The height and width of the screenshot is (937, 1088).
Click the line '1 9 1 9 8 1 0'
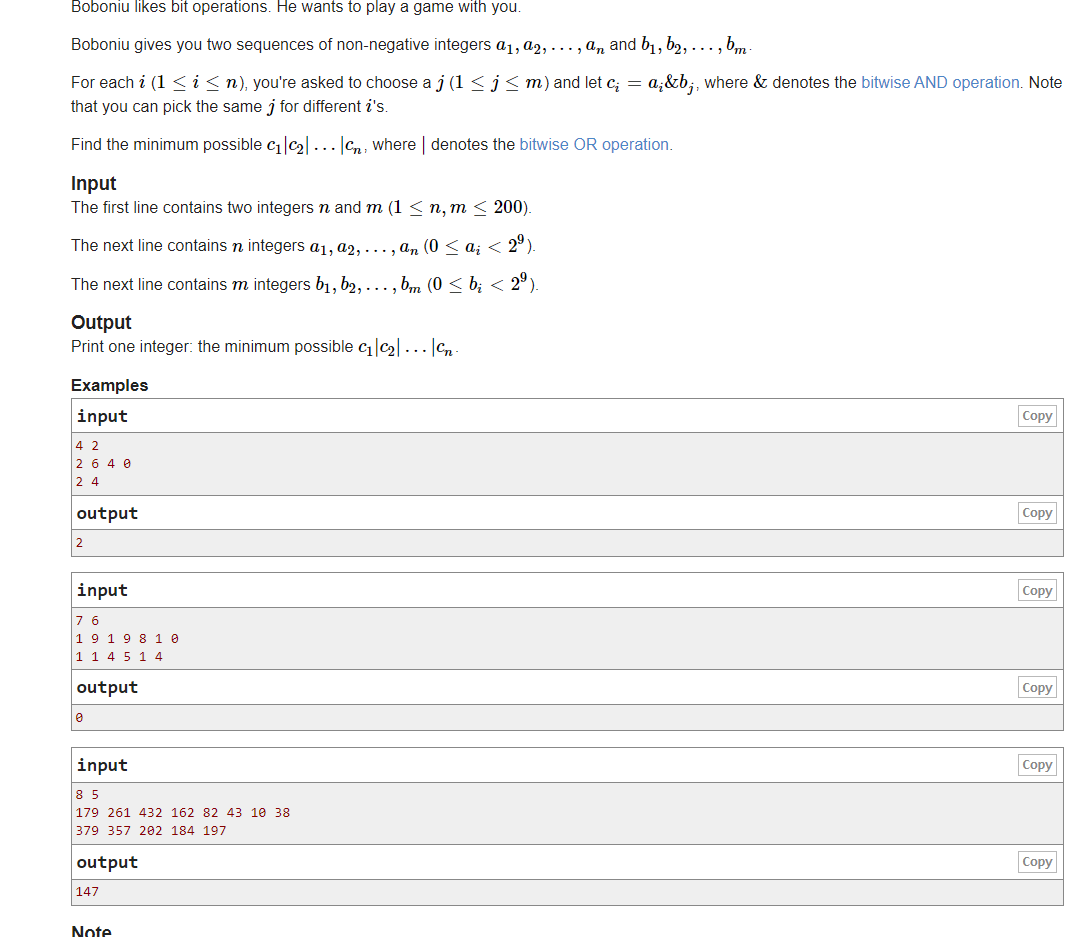point(127,639)
